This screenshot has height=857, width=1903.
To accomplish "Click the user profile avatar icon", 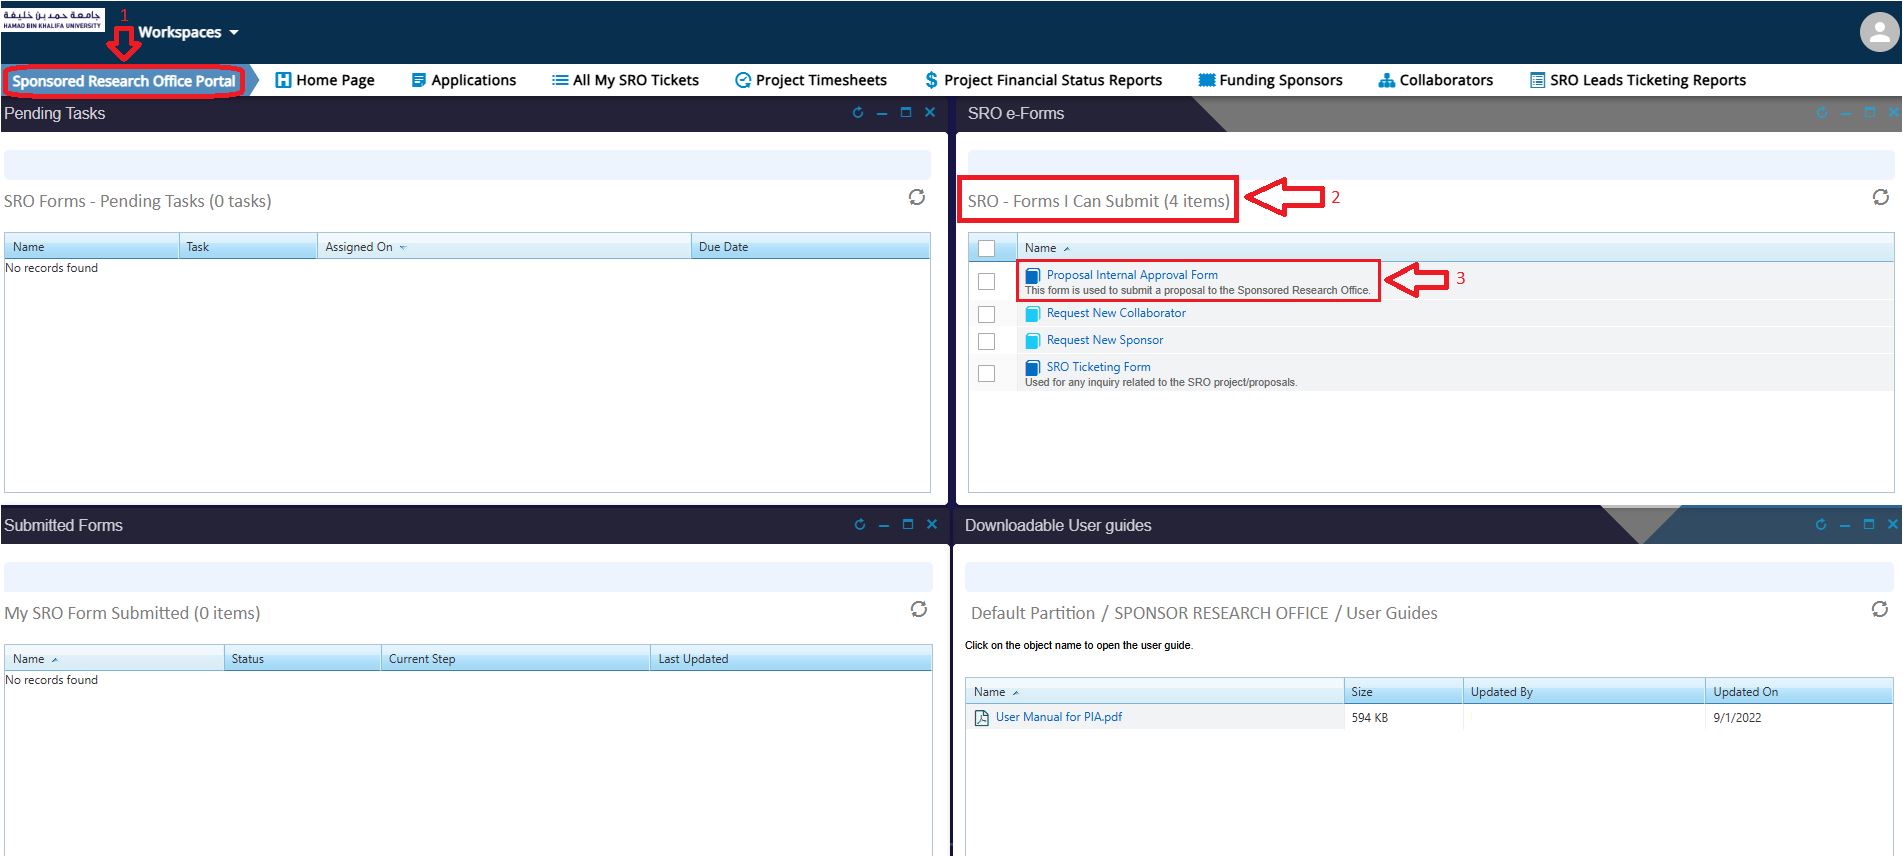I will click(1878, 32).
